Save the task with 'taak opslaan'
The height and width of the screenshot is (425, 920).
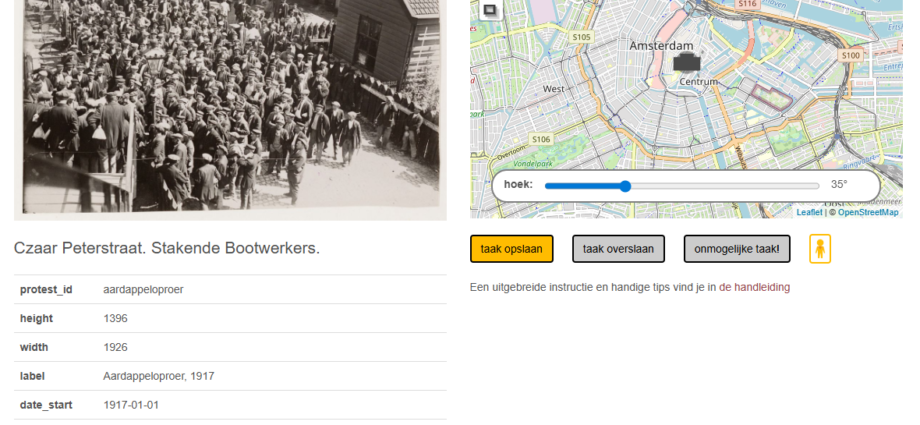coord(511,249)
